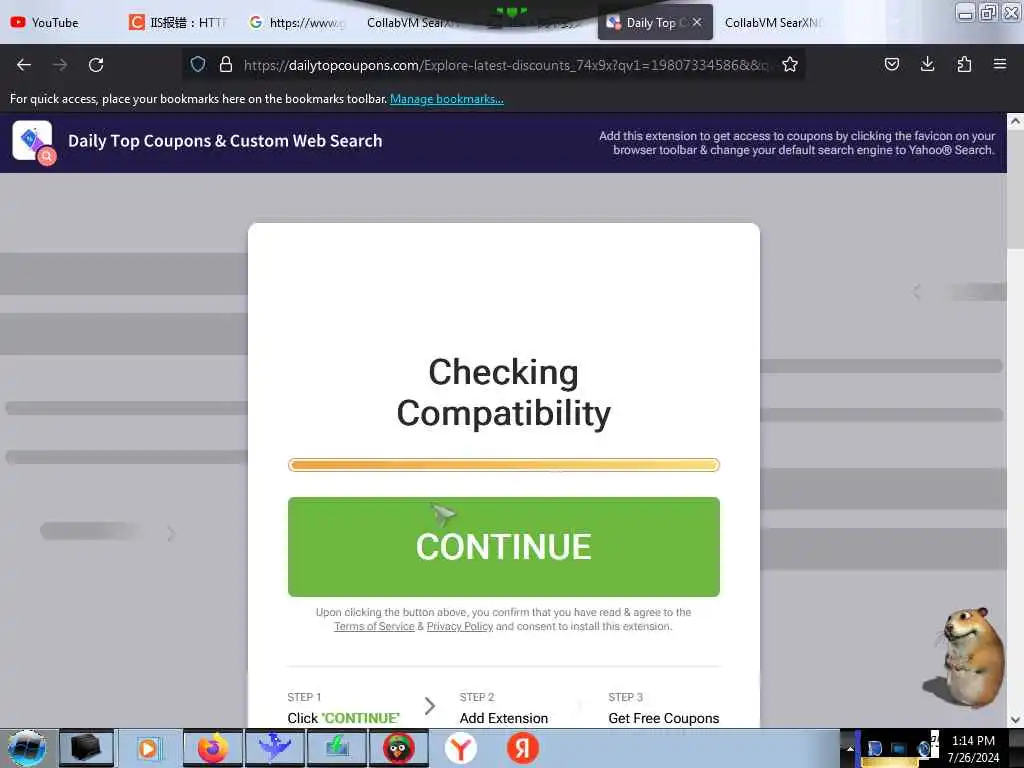
Task: Select the CollabVM SearXNG tab beside the Google tab
Action: 415,23
